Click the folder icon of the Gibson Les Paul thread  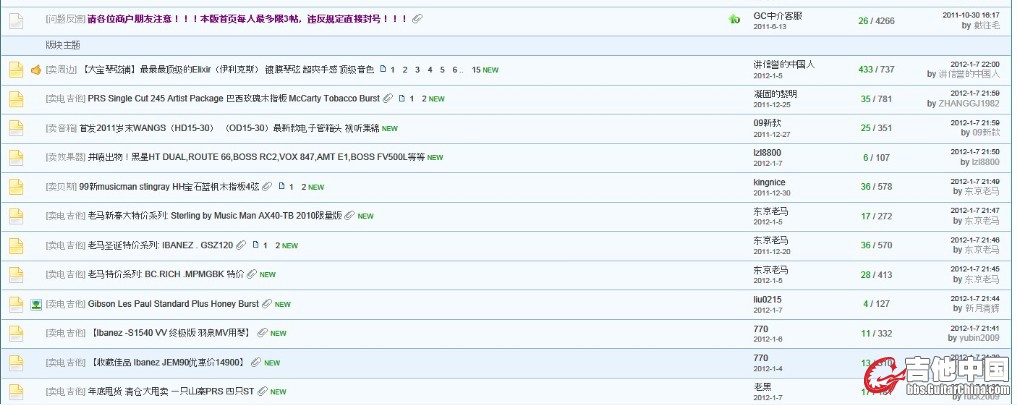16,304
